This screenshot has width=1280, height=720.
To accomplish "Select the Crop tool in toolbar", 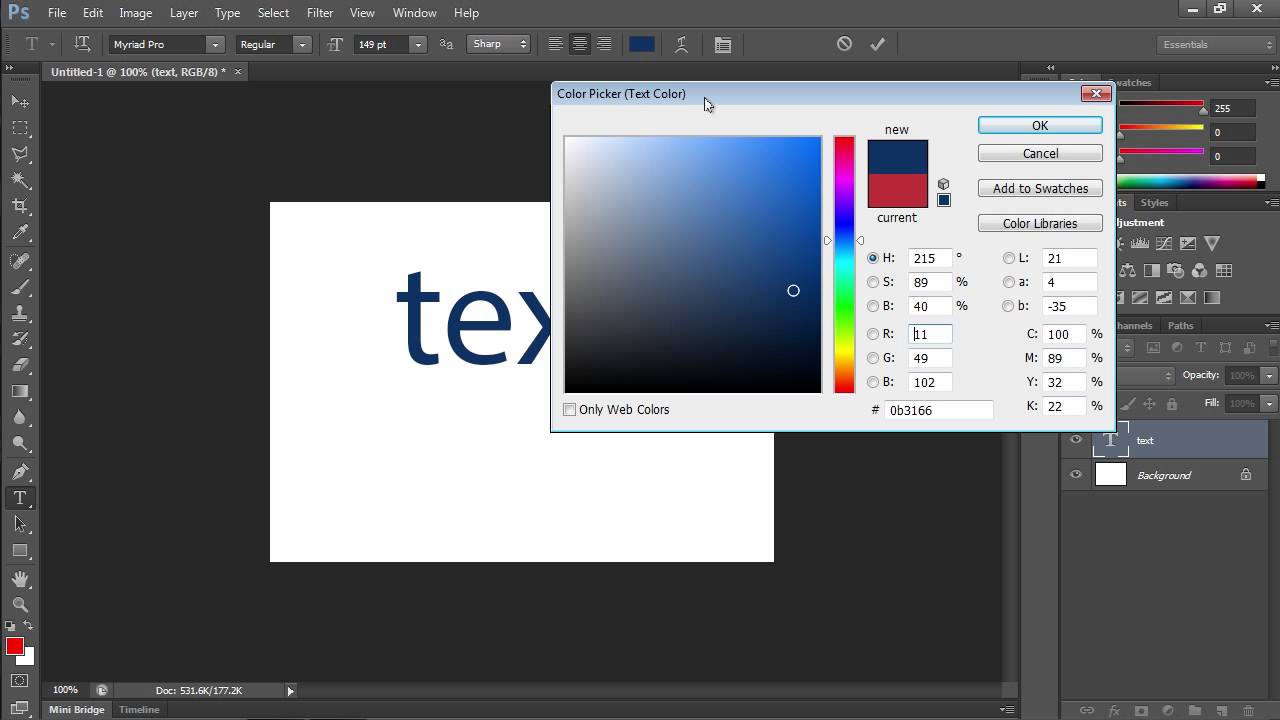I will coord(20,206).
